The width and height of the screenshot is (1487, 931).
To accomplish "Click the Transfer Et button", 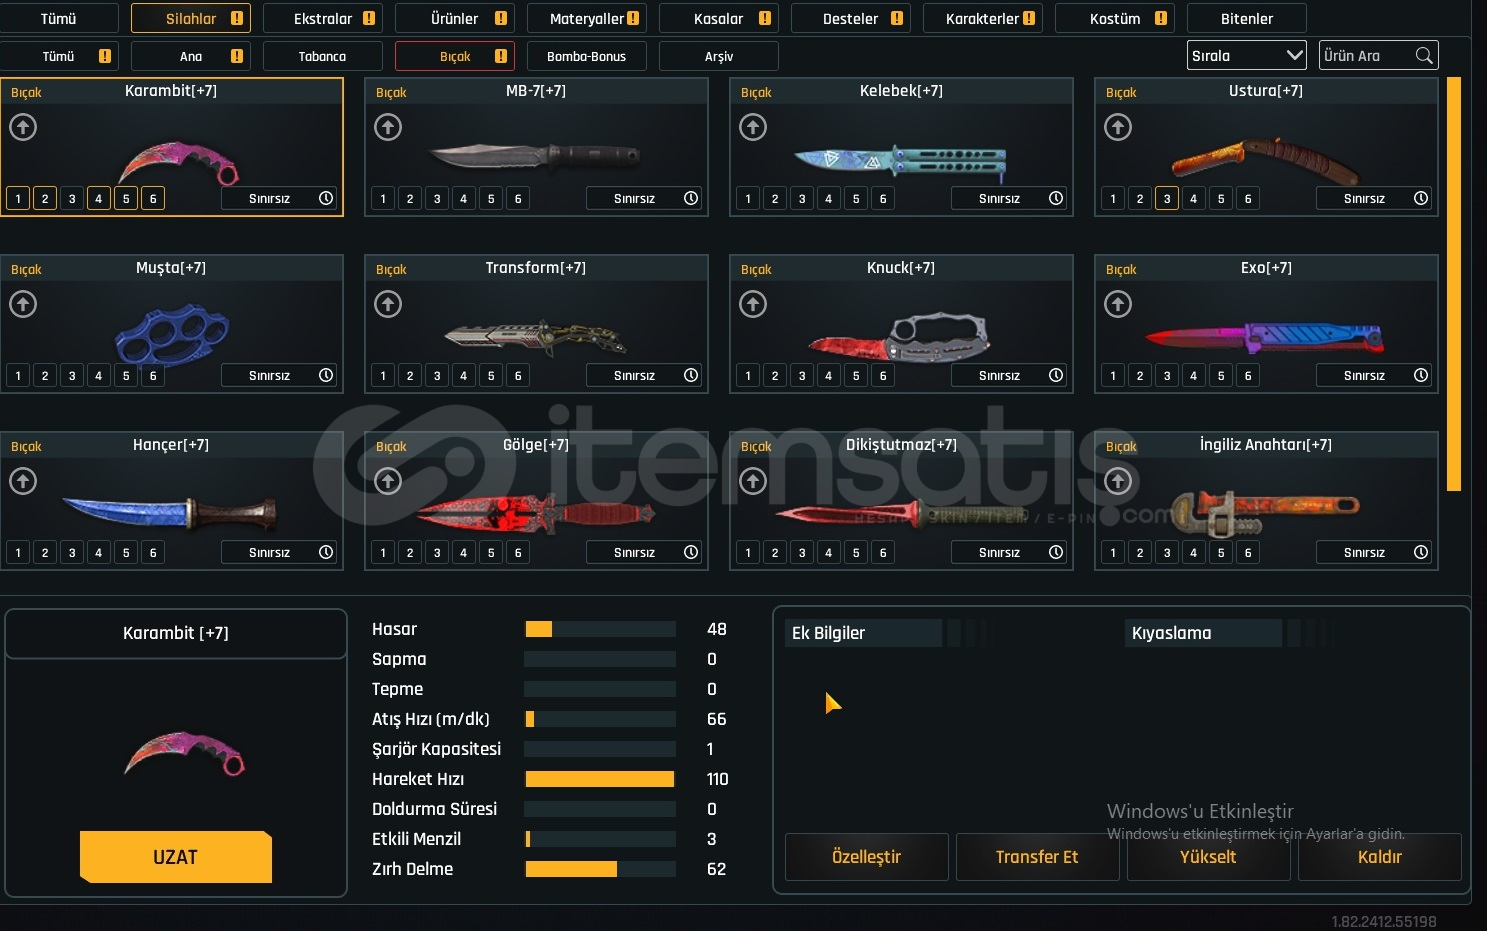I will (1037, 857).
